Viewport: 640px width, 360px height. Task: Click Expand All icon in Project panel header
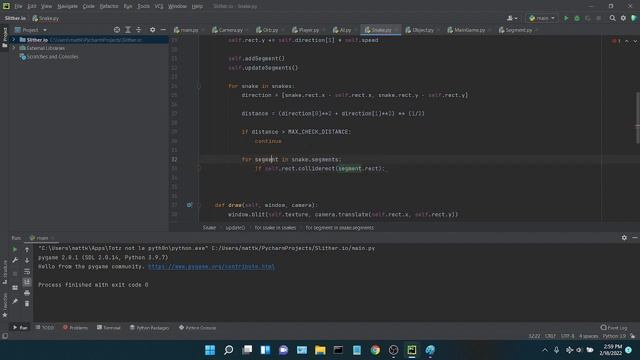pos(128,30)
